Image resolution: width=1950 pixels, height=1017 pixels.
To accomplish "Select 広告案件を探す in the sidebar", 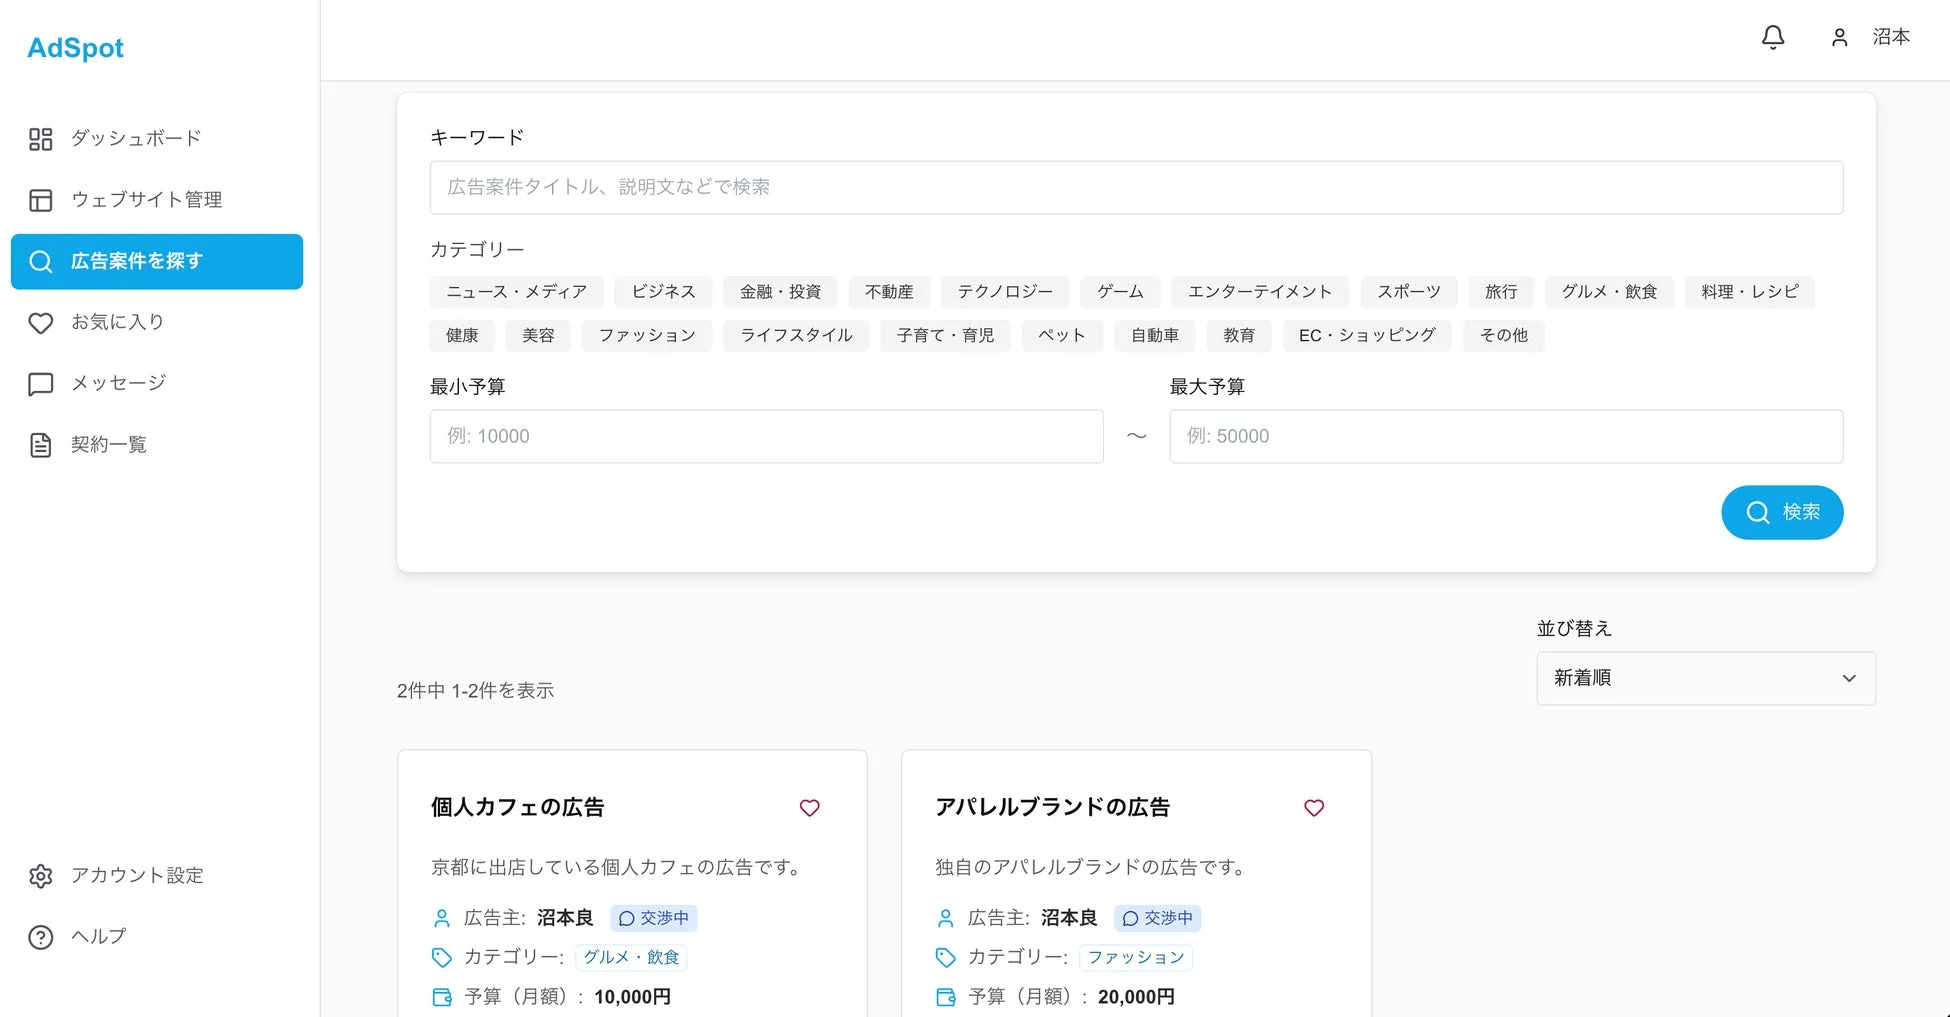I will click(x=137, y=261).
